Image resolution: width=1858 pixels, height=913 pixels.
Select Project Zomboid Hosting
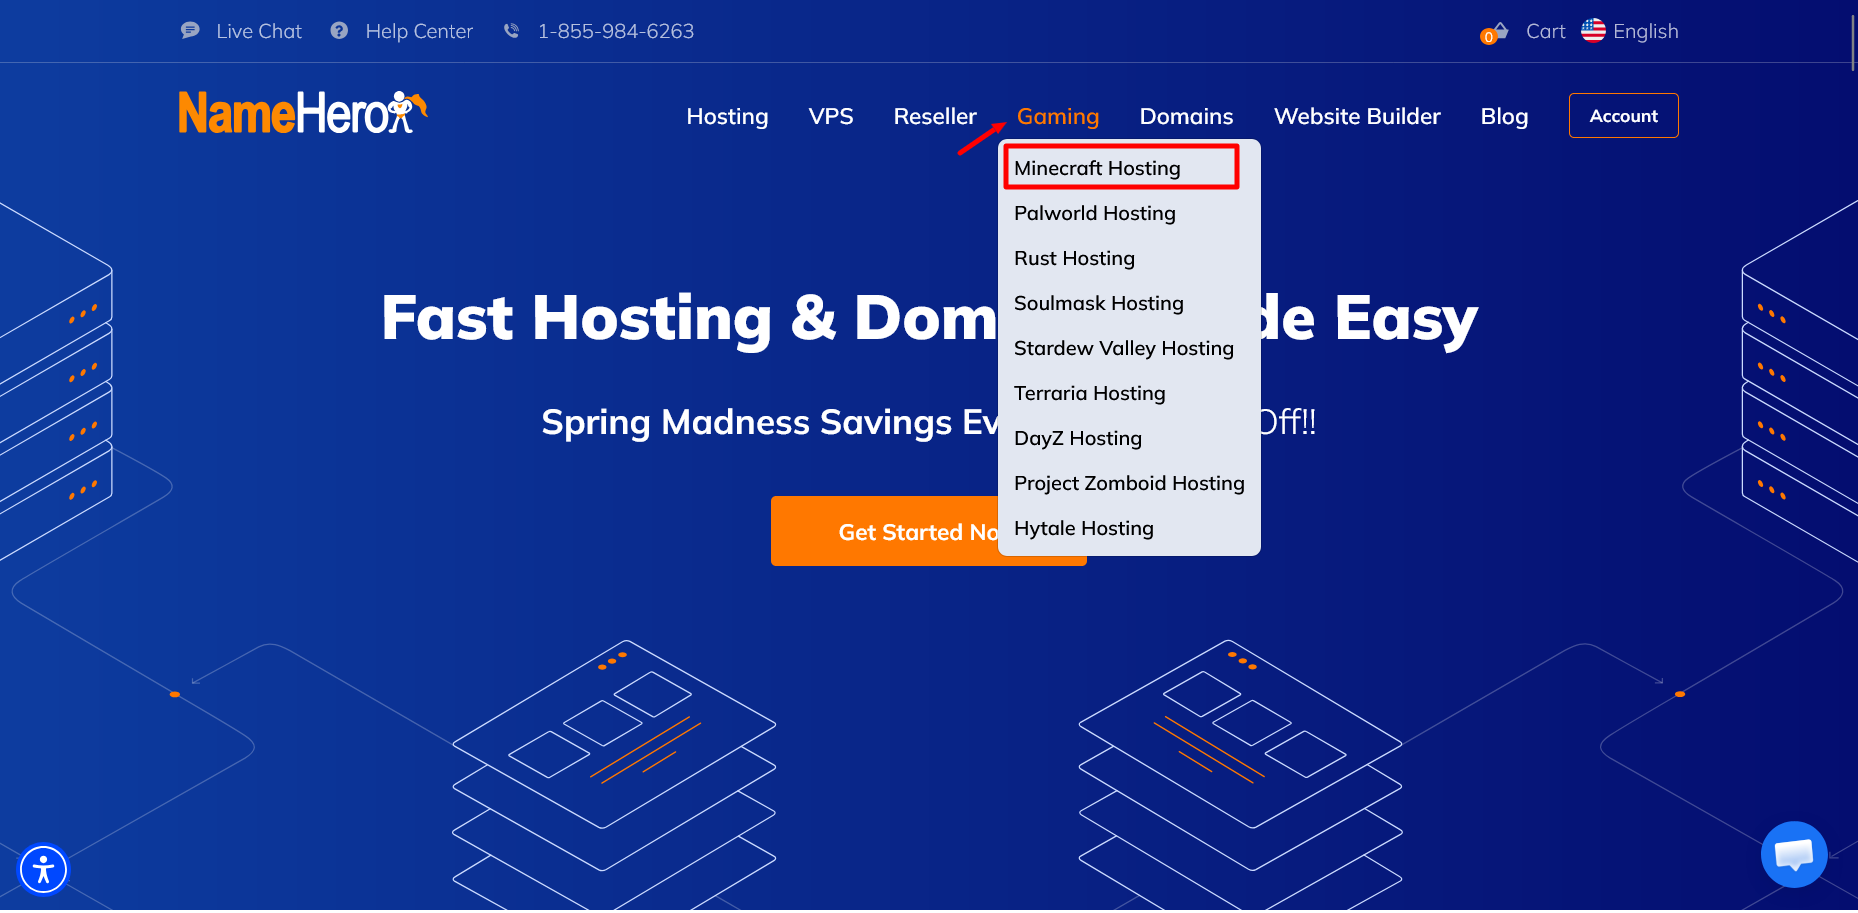[x=1129, y=483]
